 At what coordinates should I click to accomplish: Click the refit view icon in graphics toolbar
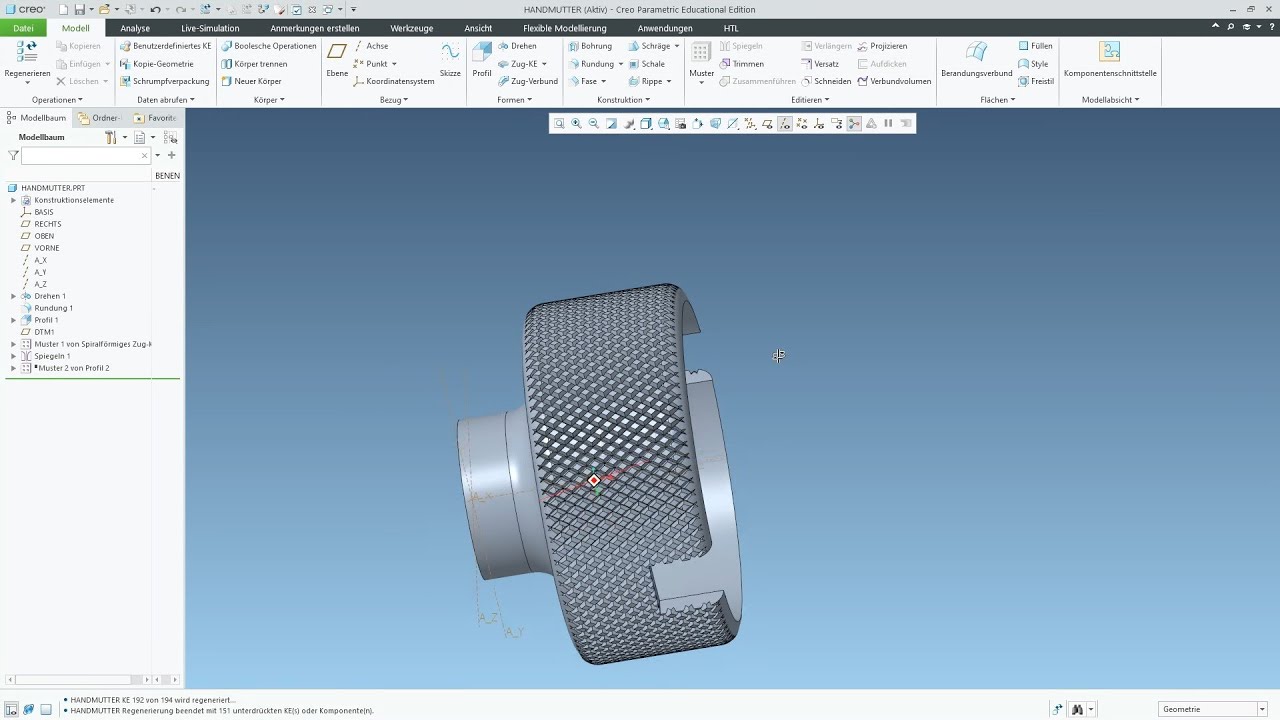pyautogui.click(x=559, y=124)
